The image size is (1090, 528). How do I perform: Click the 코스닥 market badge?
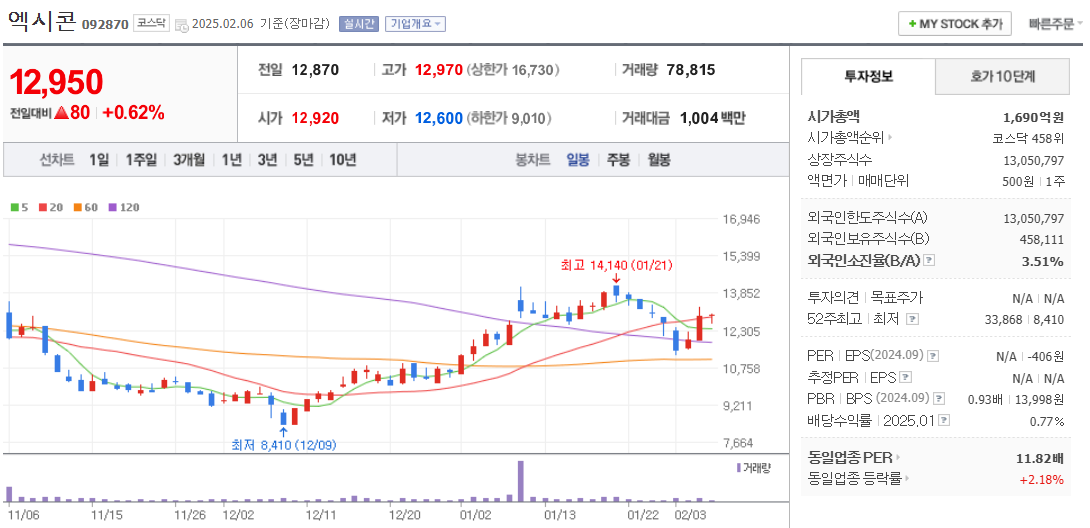(x=151, y=24)
